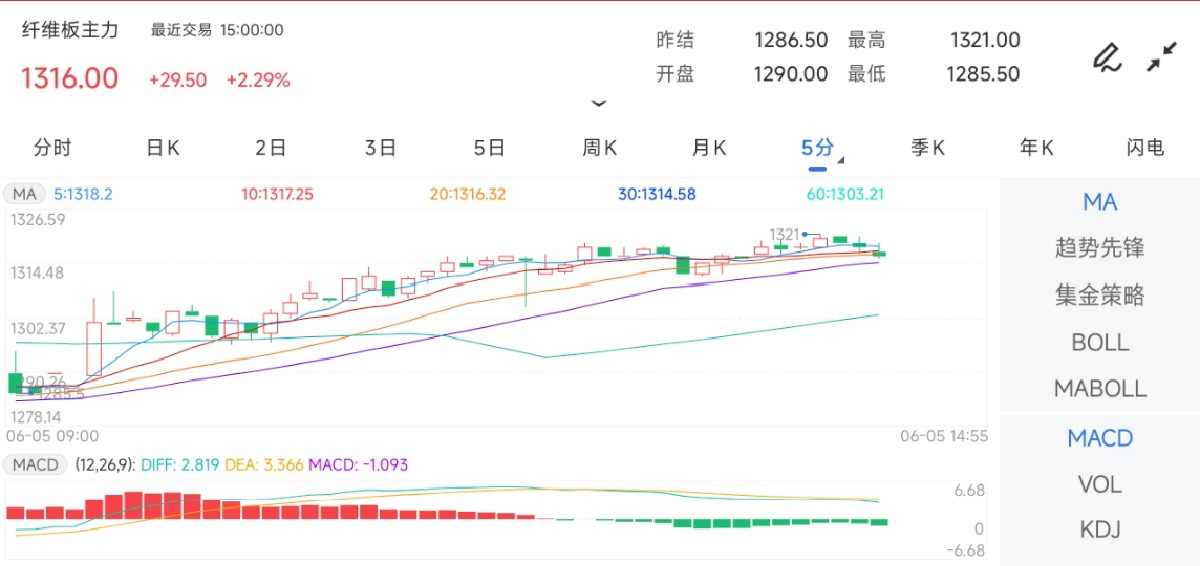Click the 纤维板主力 contract title
The height and width of the screenshot is (566, 1200).
(70, 30)
